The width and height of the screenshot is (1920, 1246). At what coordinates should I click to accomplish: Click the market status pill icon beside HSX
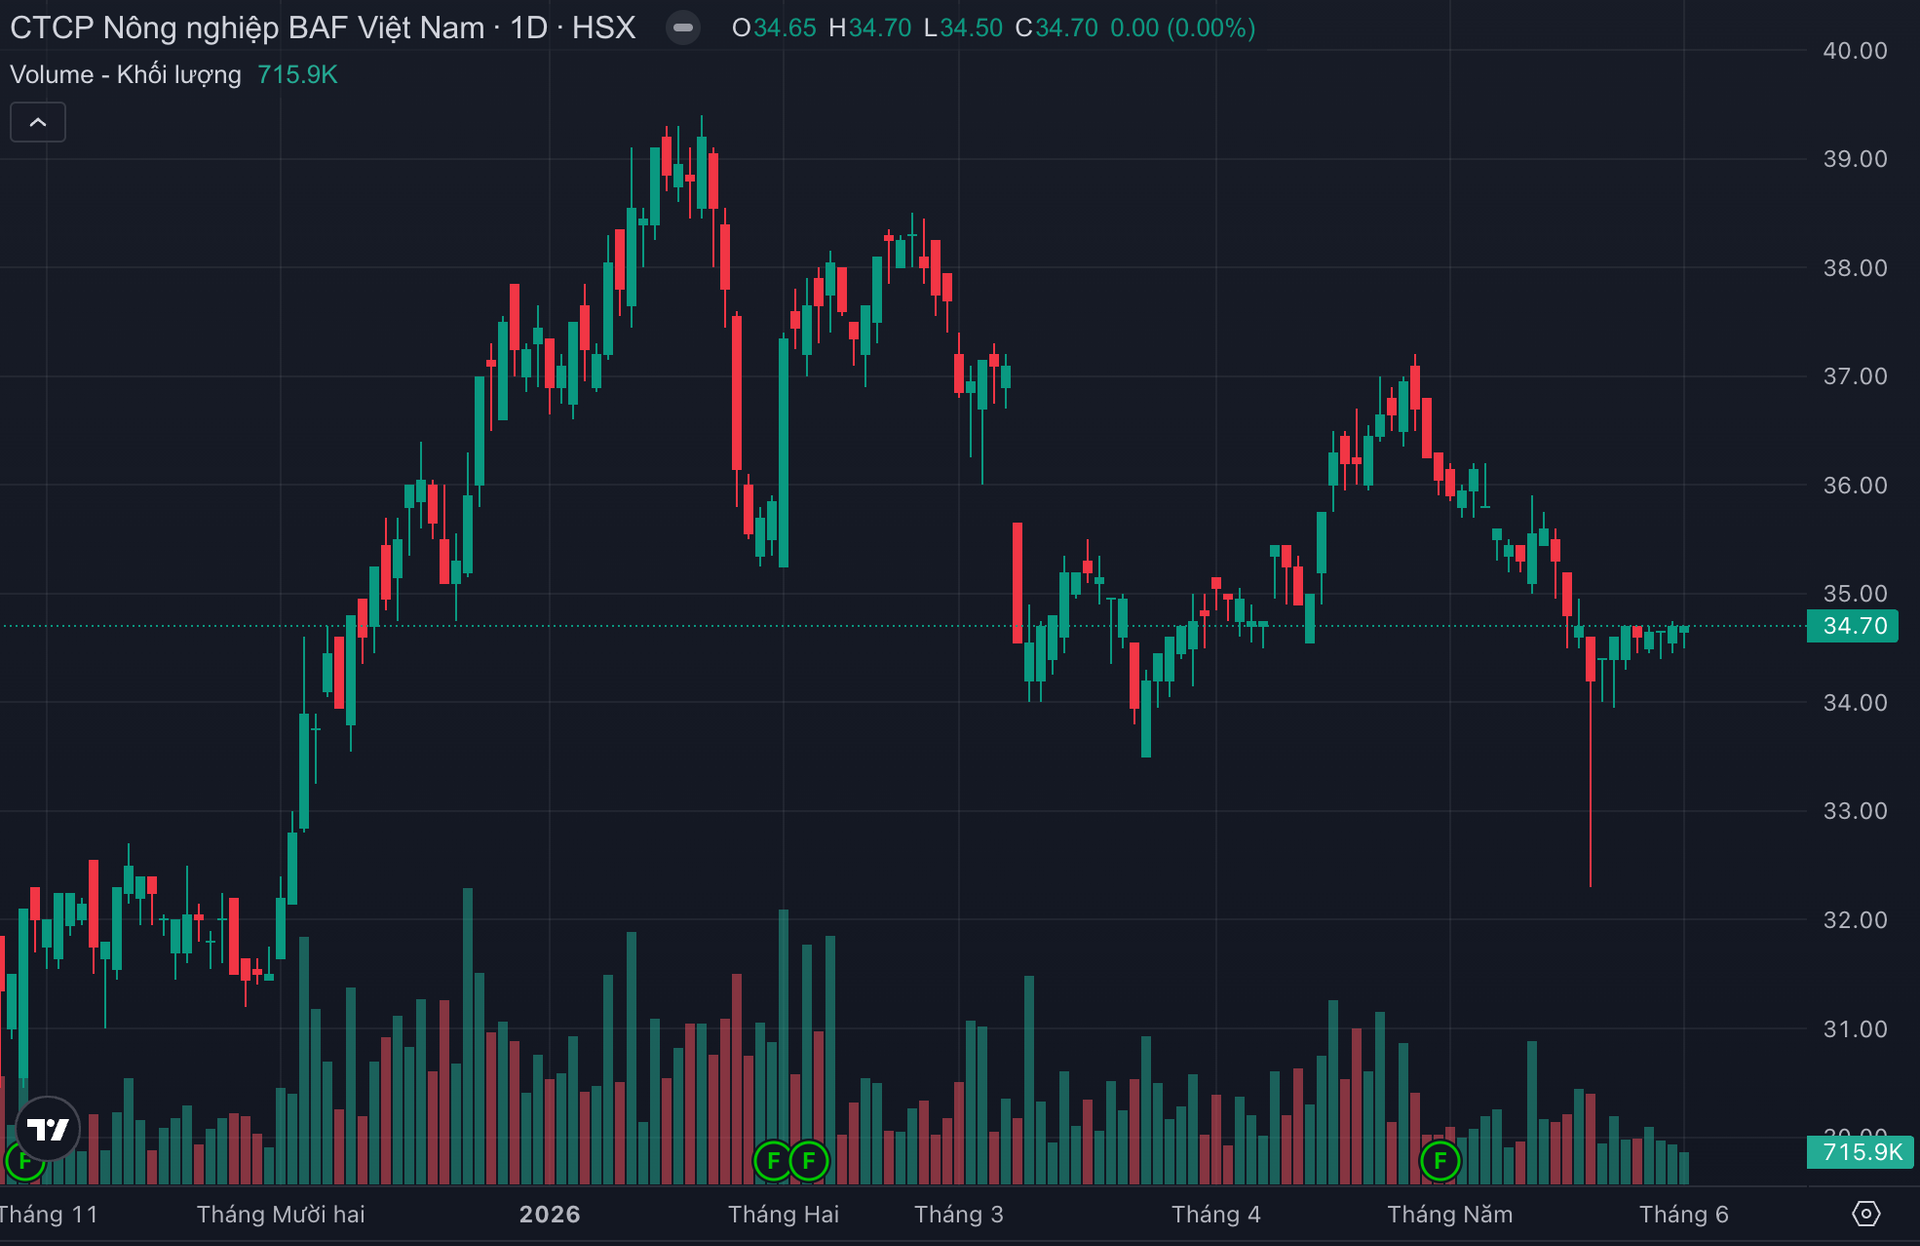(x=683, y=28)
